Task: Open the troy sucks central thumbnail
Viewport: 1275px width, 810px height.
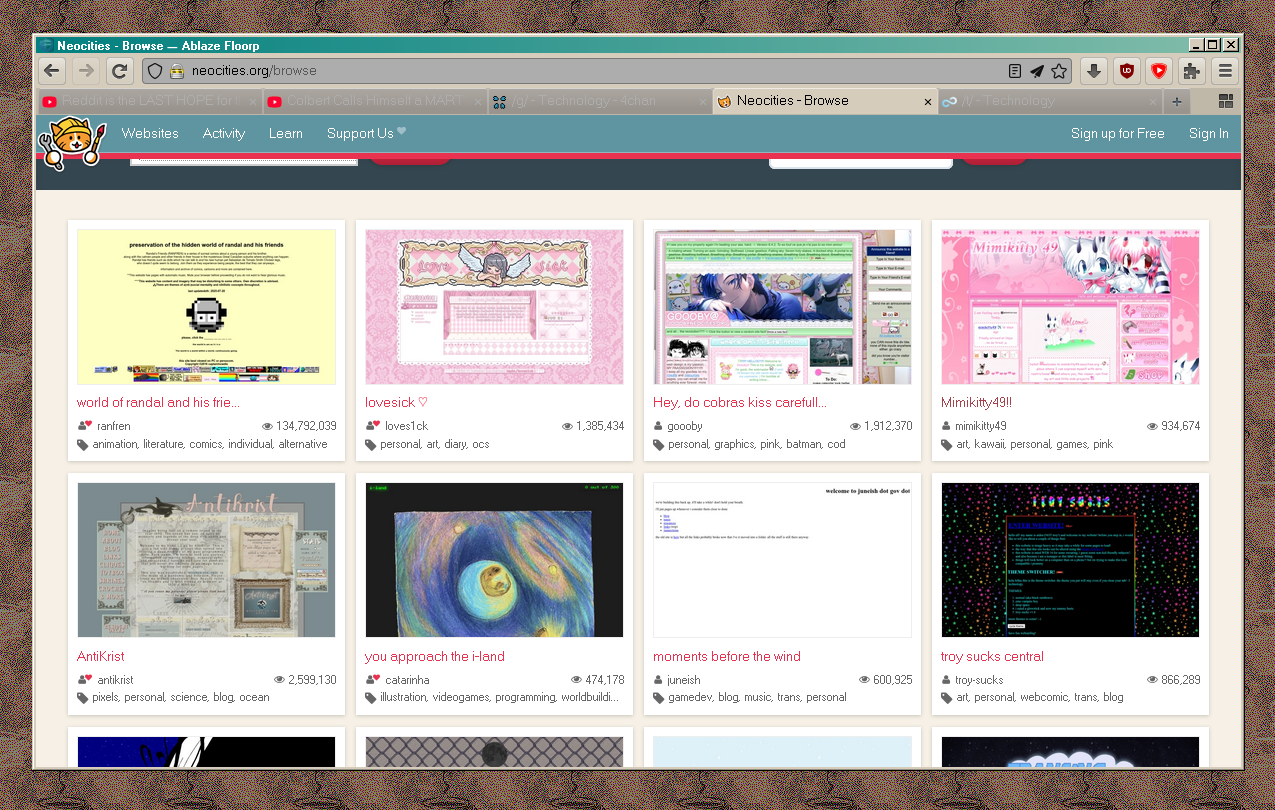Action: (1070, 560)
